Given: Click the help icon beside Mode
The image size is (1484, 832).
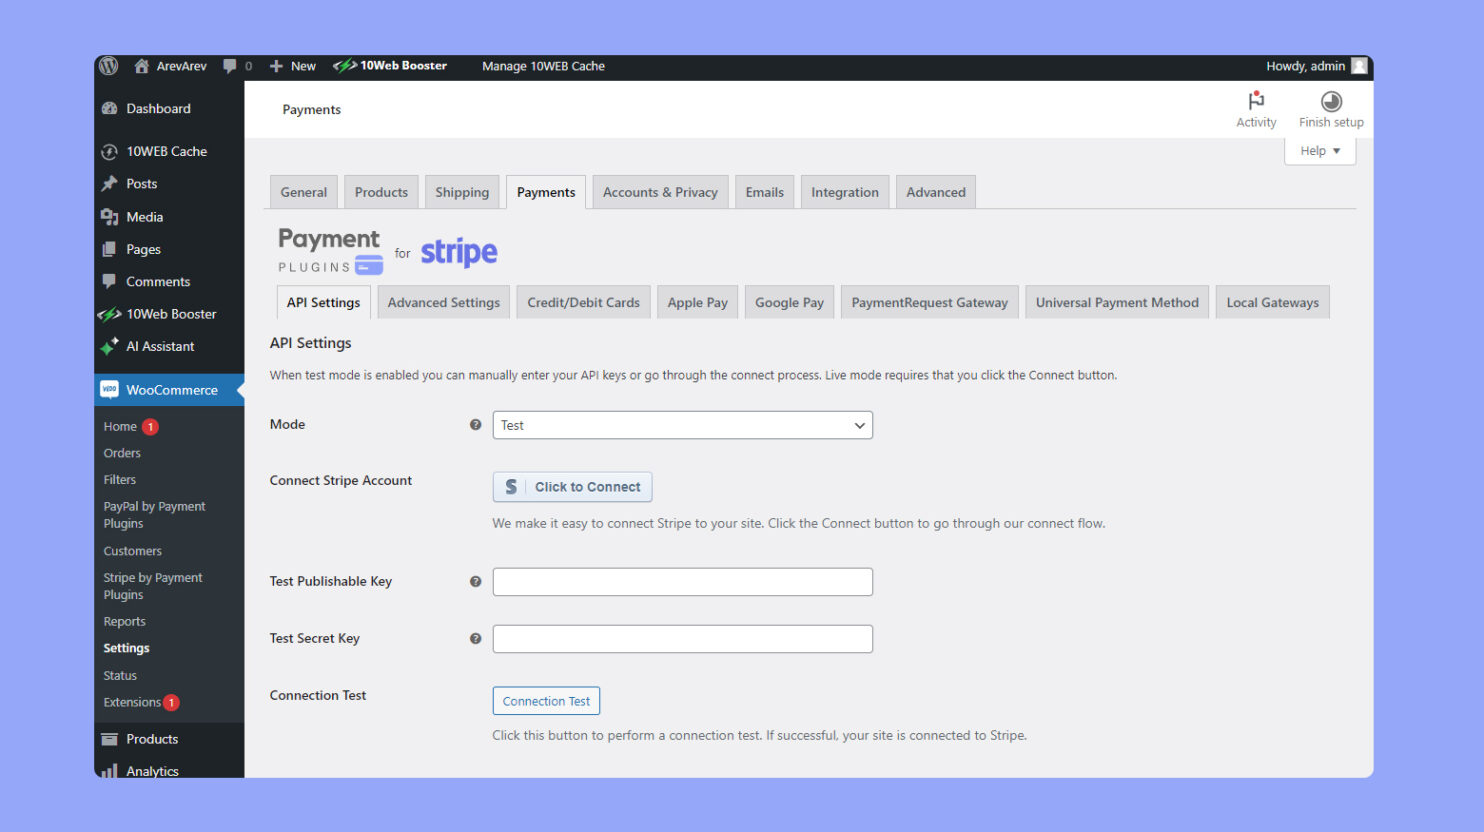Looking at the screenshot, I should coord(475,424).
